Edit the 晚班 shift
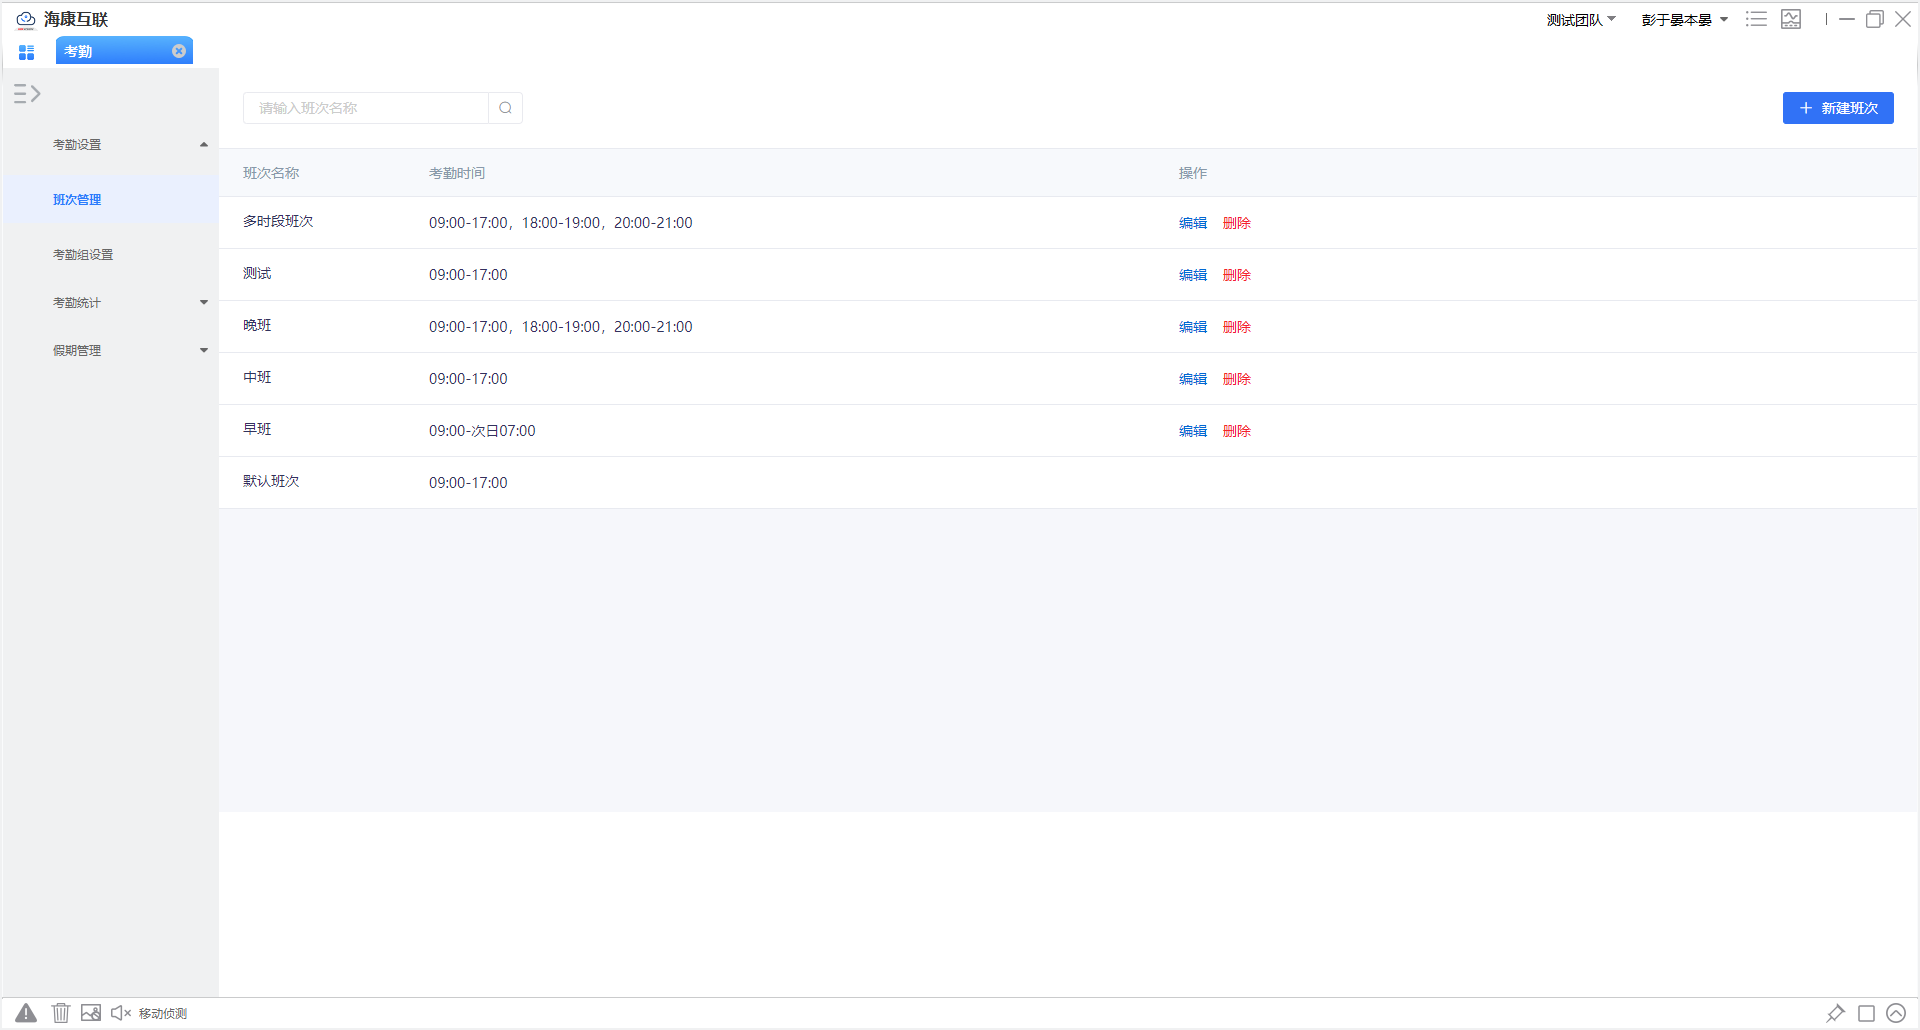The width and height of the screenshot is (1920, 1030). tap(1193, 327)
